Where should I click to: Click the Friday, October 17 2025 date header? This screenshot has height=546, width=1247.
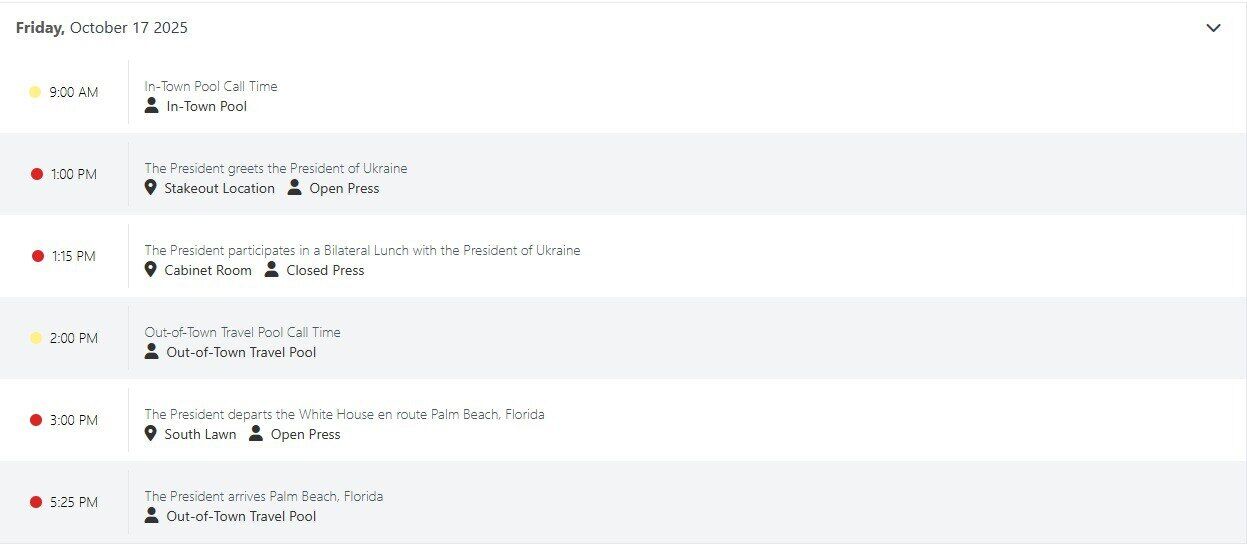point(102,28)
